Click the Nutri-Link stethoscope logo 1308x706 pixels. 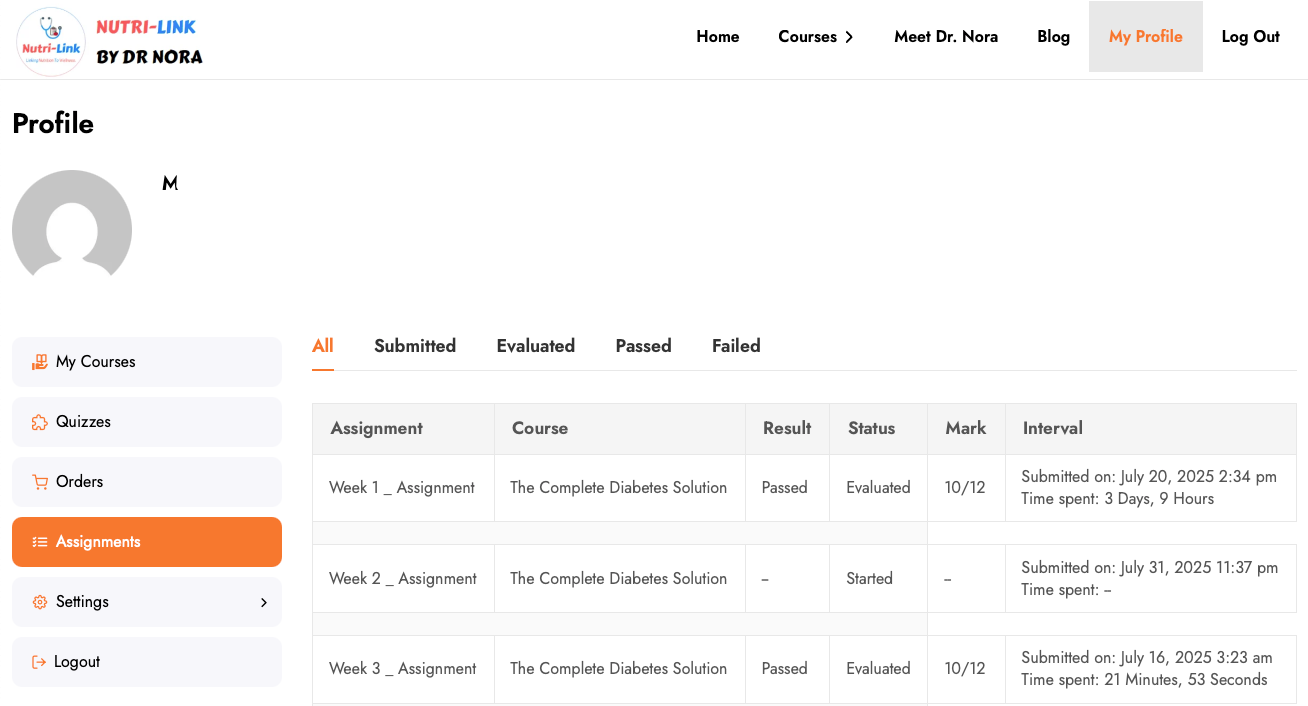[x=51, y=41]
